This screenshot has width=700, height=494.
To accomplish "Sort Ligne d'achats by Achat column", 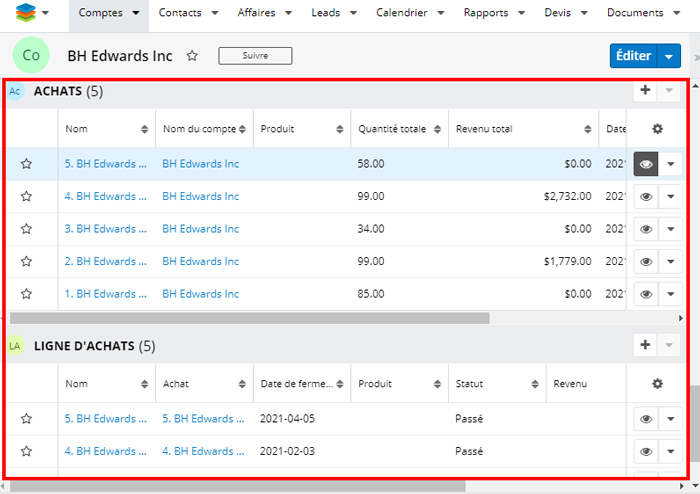I will click(x=242, y=384).
